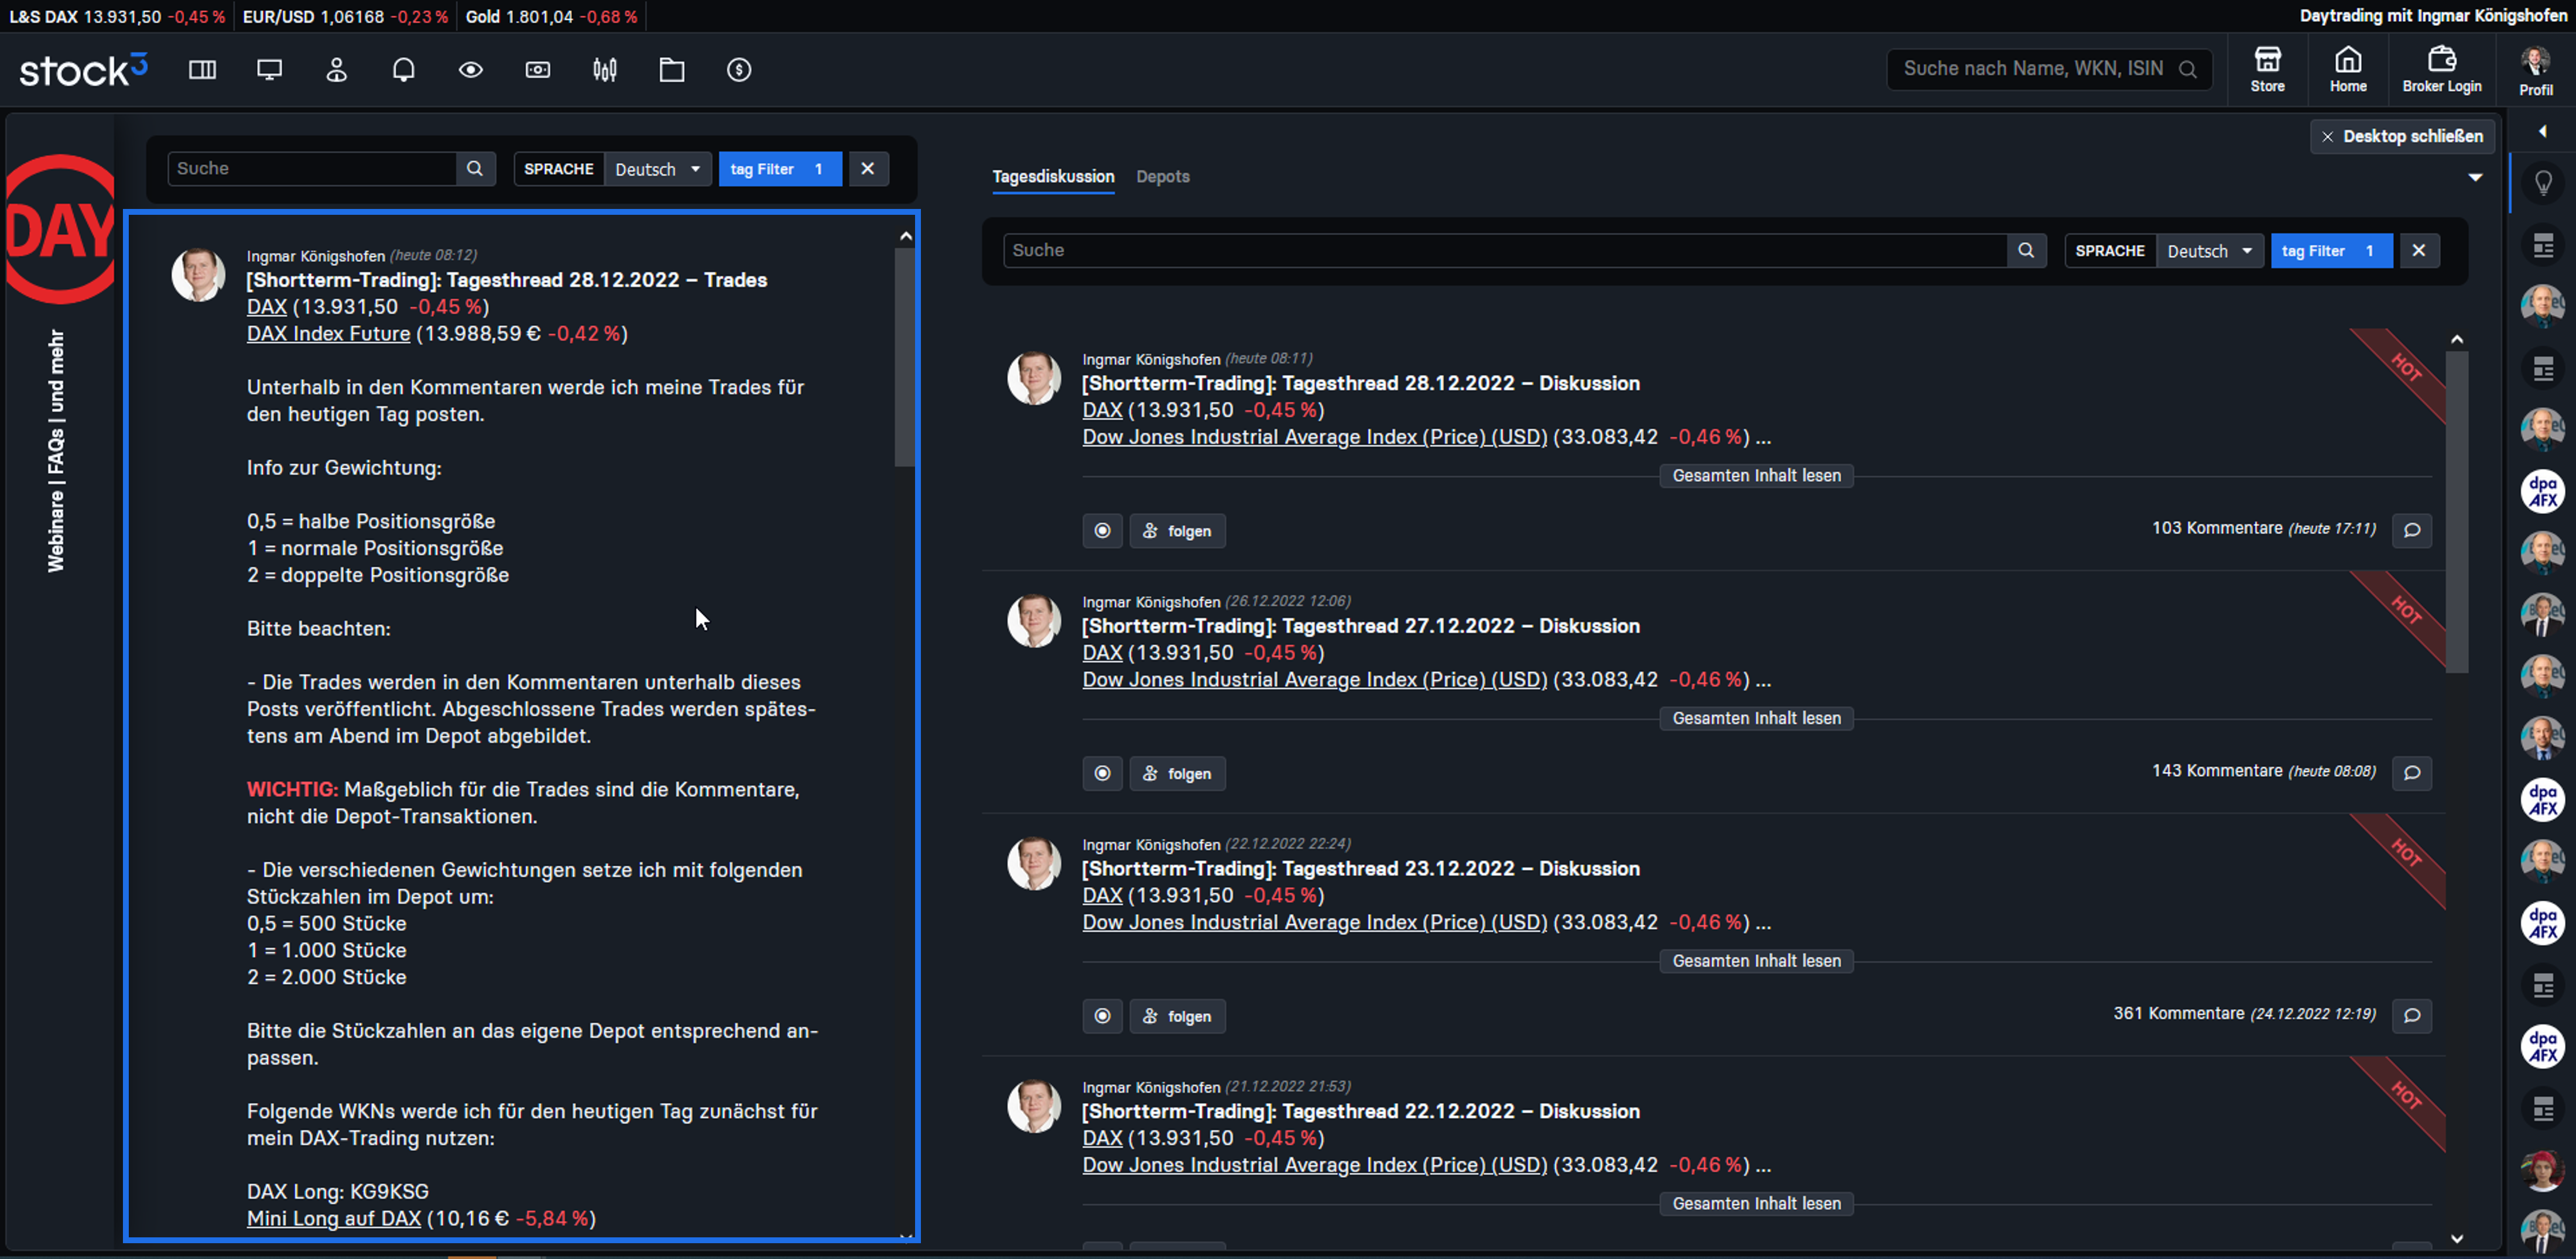
Task: Toggle watch eye on the 23.12.2022 Diskussion thread
Action: [1102, 1017]
